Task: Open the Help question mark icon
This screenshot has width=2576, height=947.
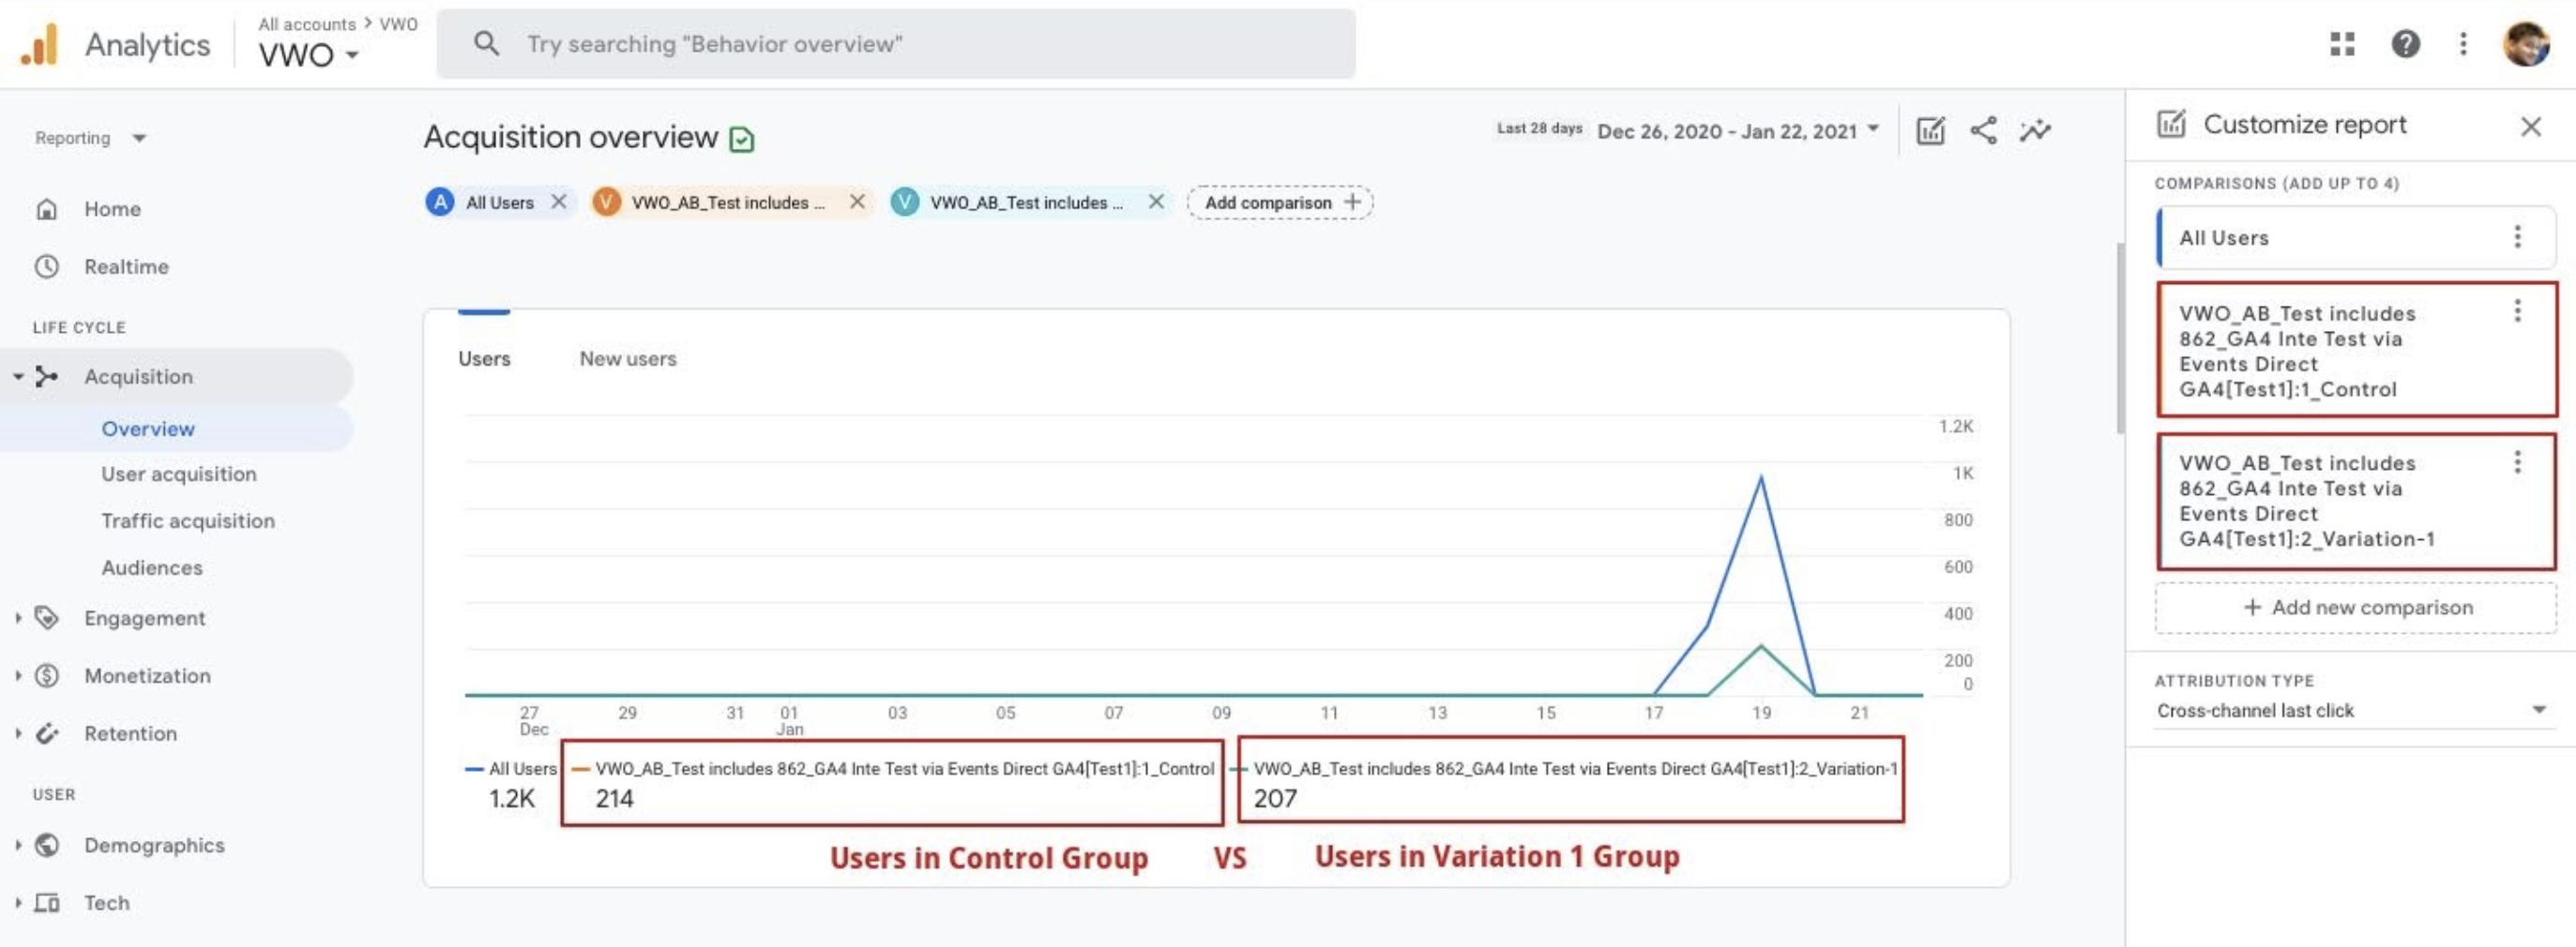Action: click(x=2405, y=44)
